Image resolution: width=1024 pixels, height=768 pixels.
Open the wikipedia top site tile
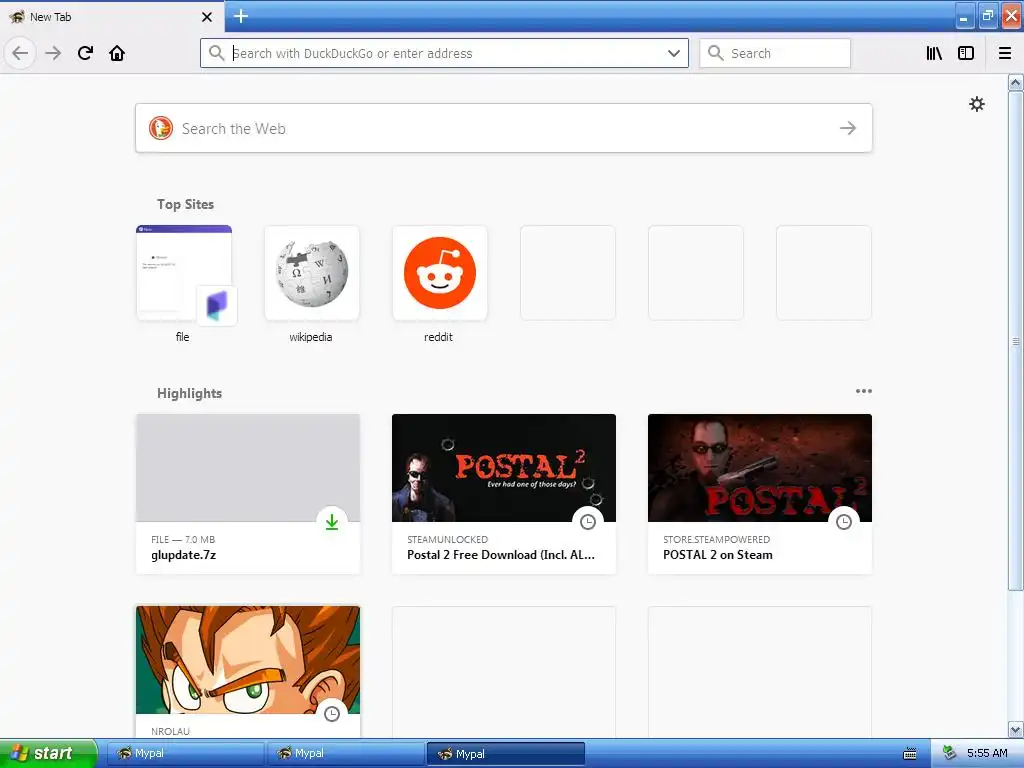312,273
